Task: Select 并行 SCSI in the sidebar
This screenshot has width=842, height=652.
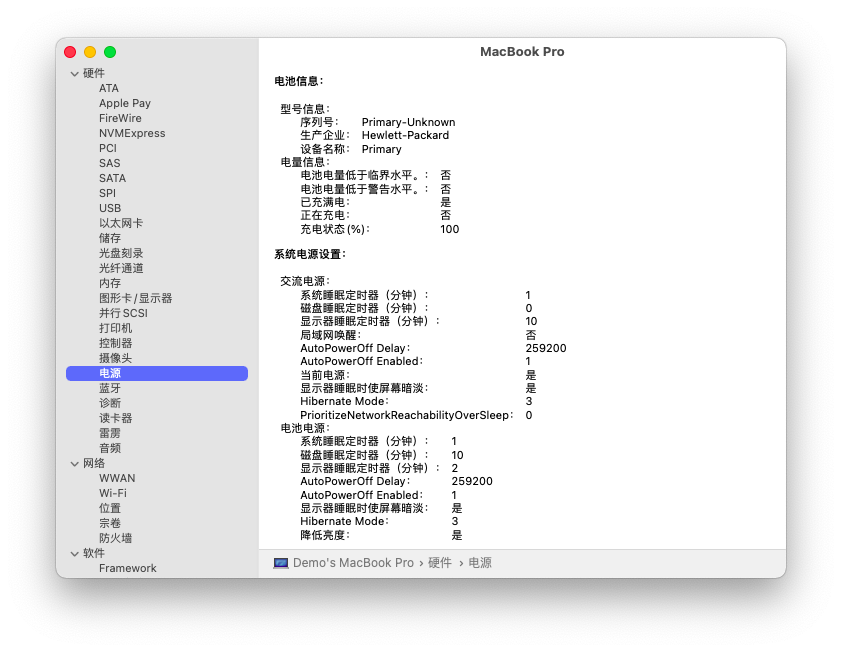Action: (123, 313)
